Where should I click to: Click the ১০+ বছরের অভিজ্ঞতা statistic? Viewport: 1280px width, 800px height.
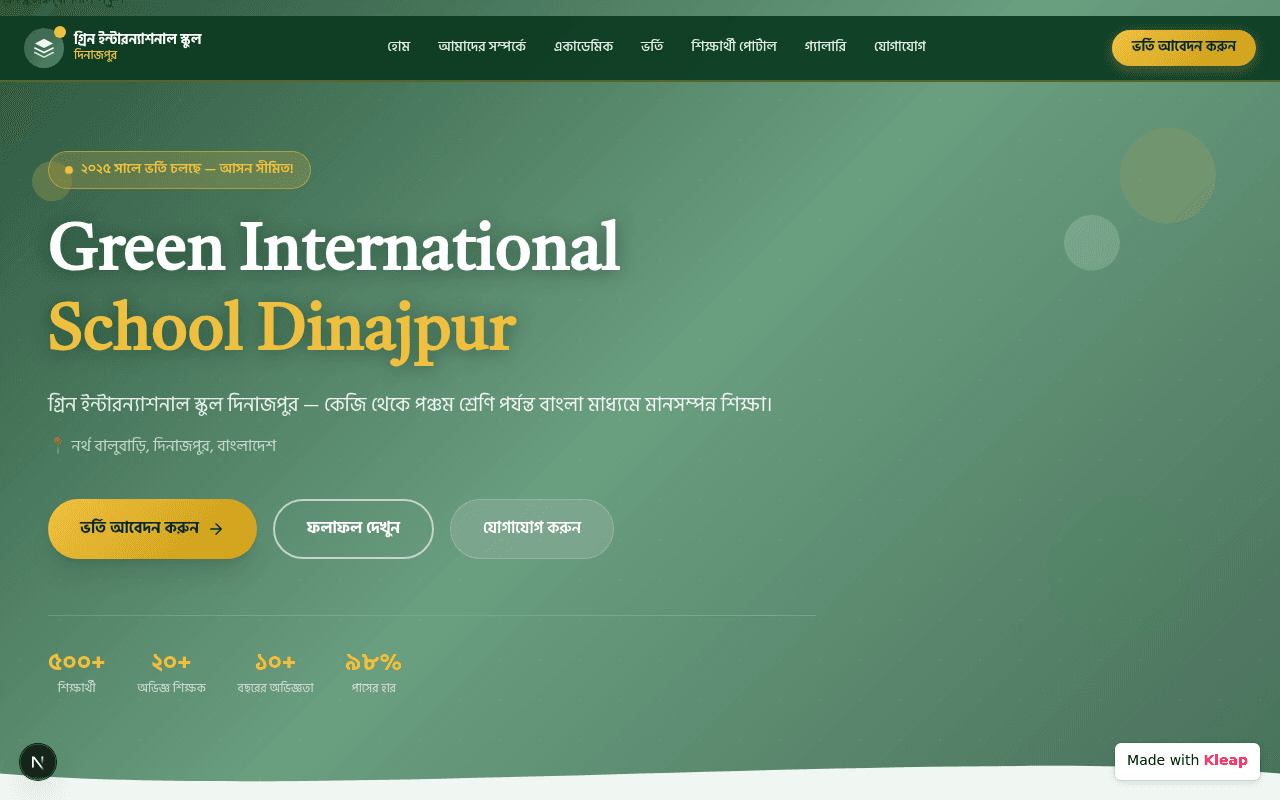tap(275, 673)
